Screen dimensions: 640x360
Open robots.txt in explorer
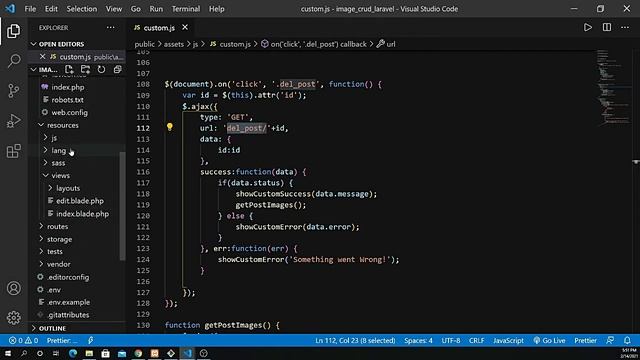[67, 100]
